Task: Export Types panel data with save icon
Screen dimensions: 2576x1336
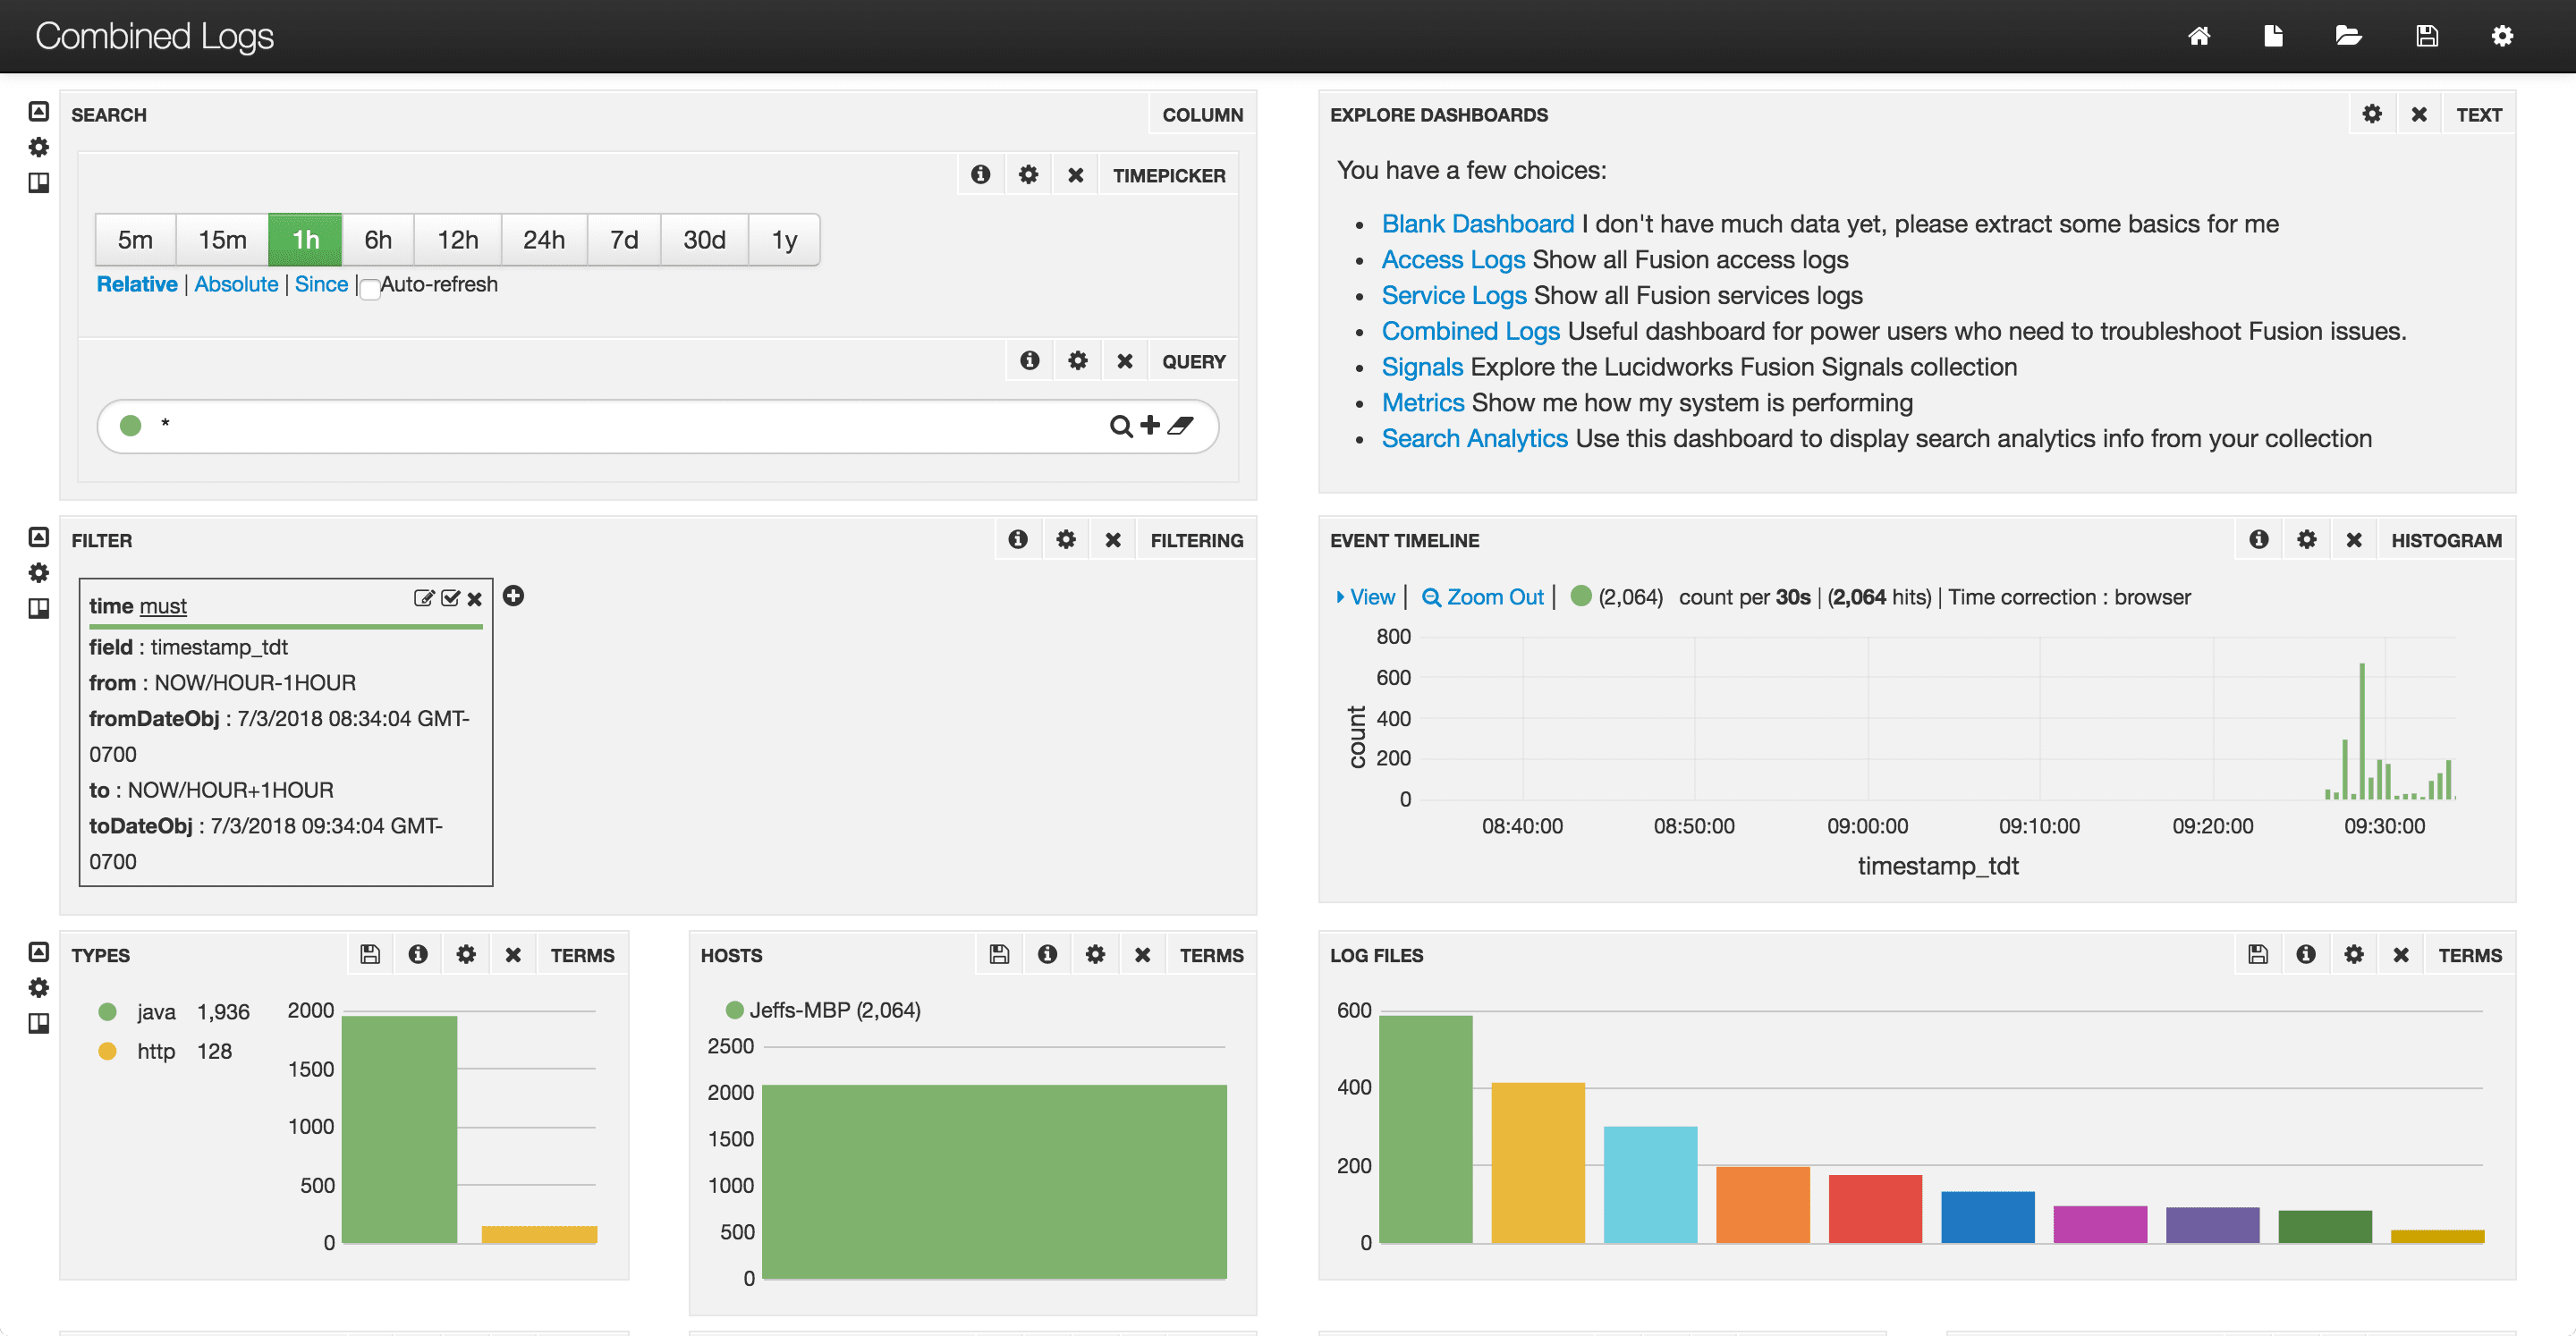Action: click(x=370, y=955)
